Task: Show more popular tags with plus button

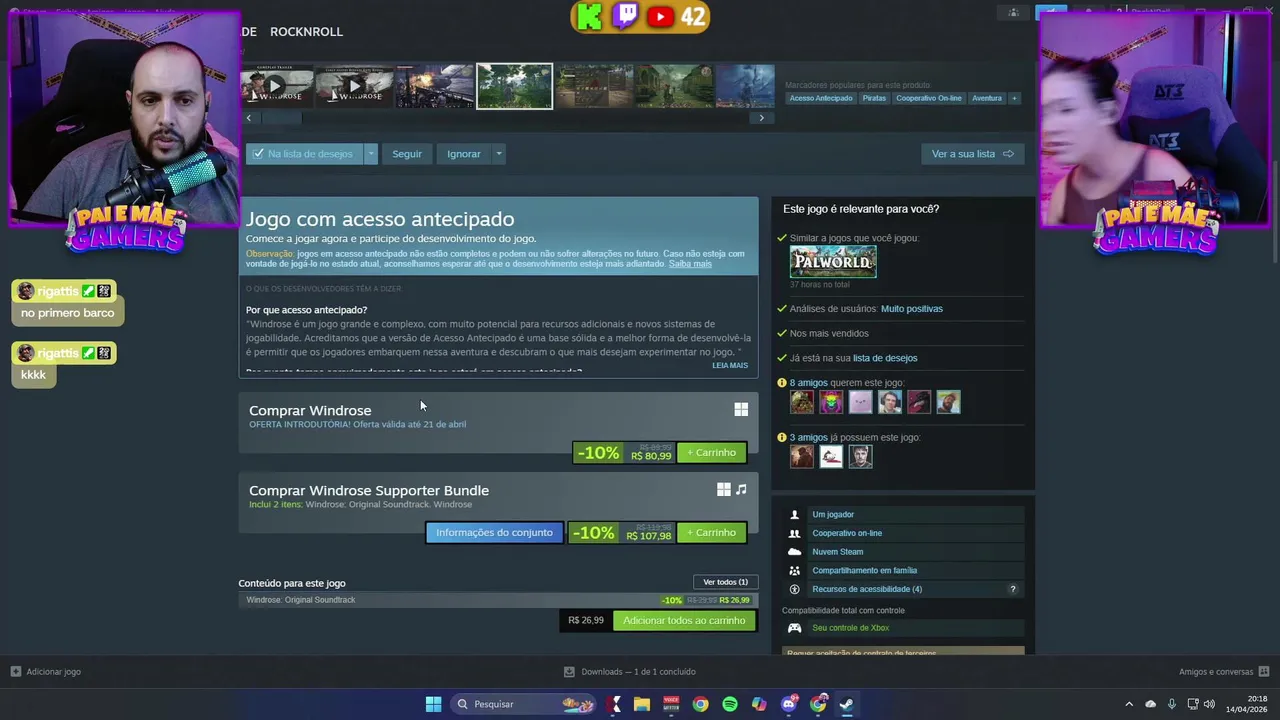Action: tap(1014, 98)
